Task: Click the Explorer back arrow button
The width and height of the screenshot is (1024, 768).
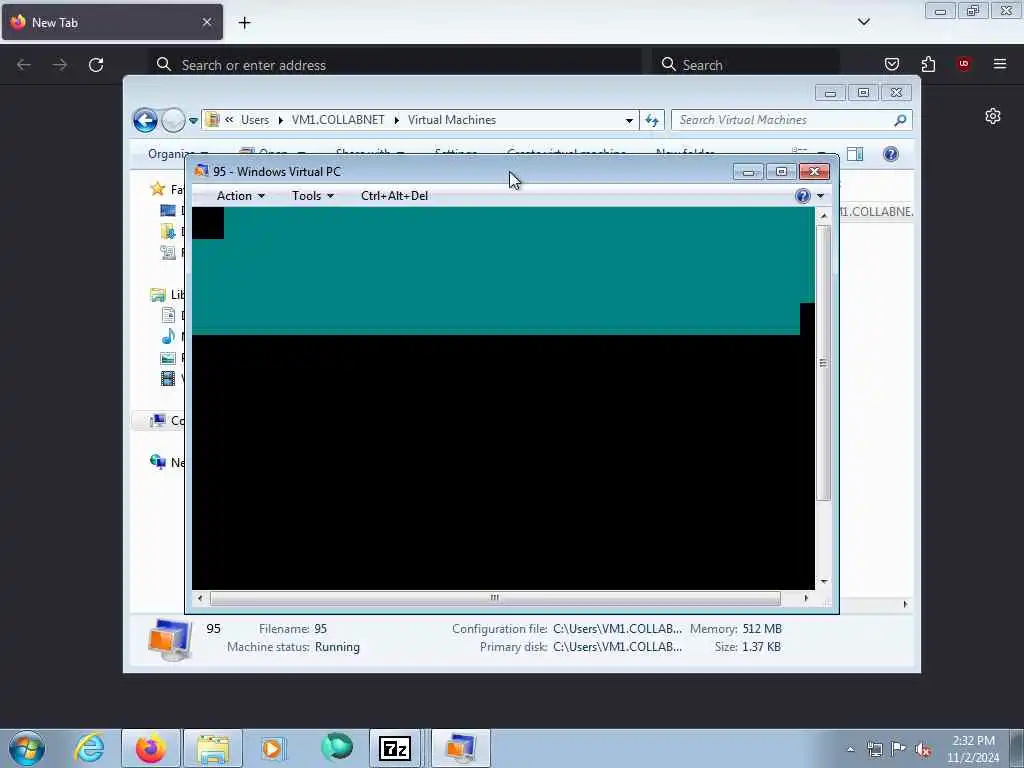Action: click(x=145, y=120)
